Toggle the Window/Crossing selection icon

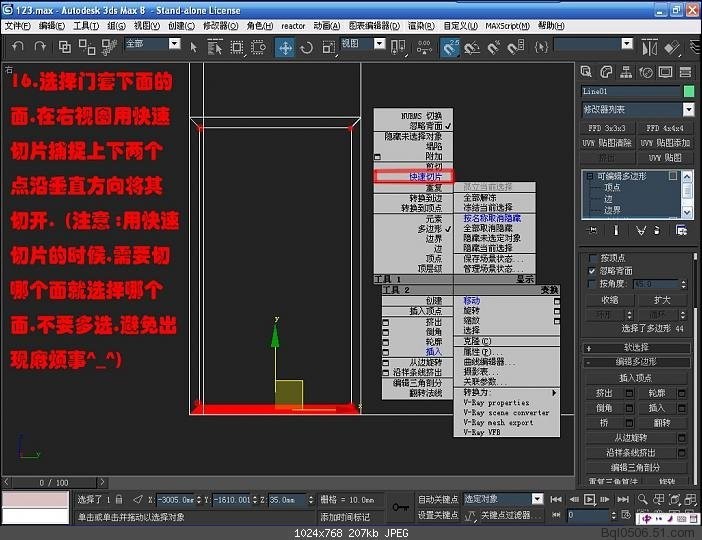pos(258,47)
